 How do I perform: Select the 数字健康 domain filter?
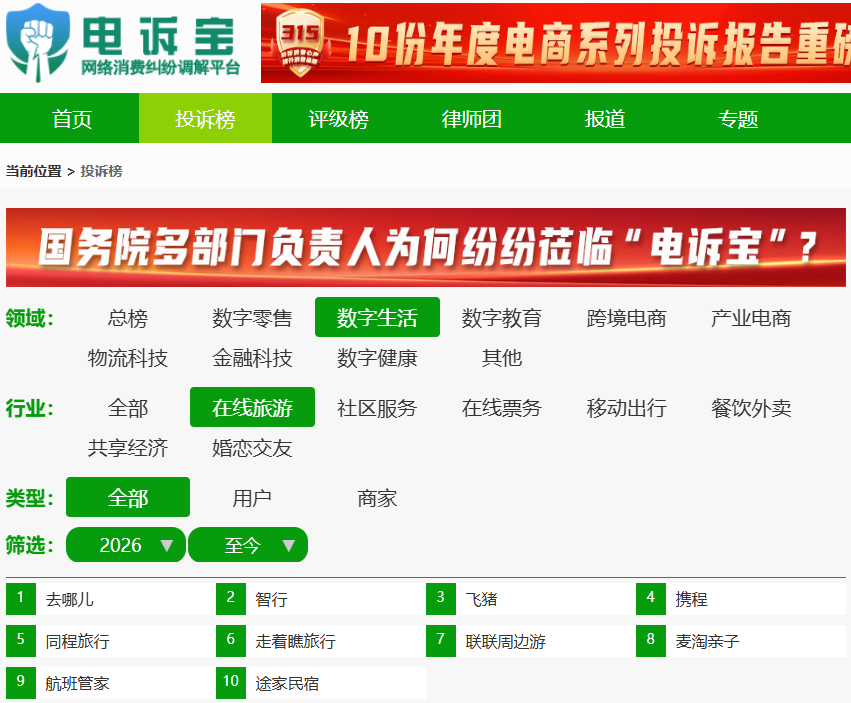377,358
